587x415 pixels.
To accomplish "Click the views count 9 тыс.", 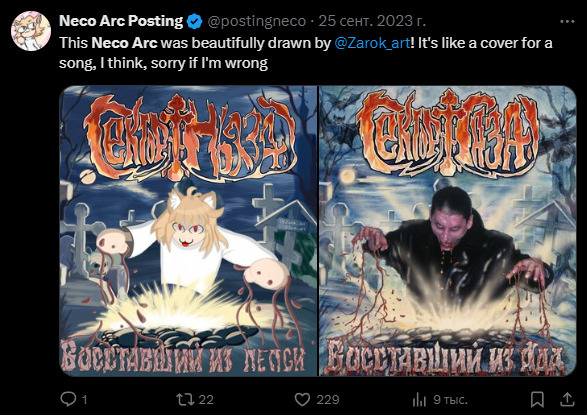I will [x=450, y=400].
